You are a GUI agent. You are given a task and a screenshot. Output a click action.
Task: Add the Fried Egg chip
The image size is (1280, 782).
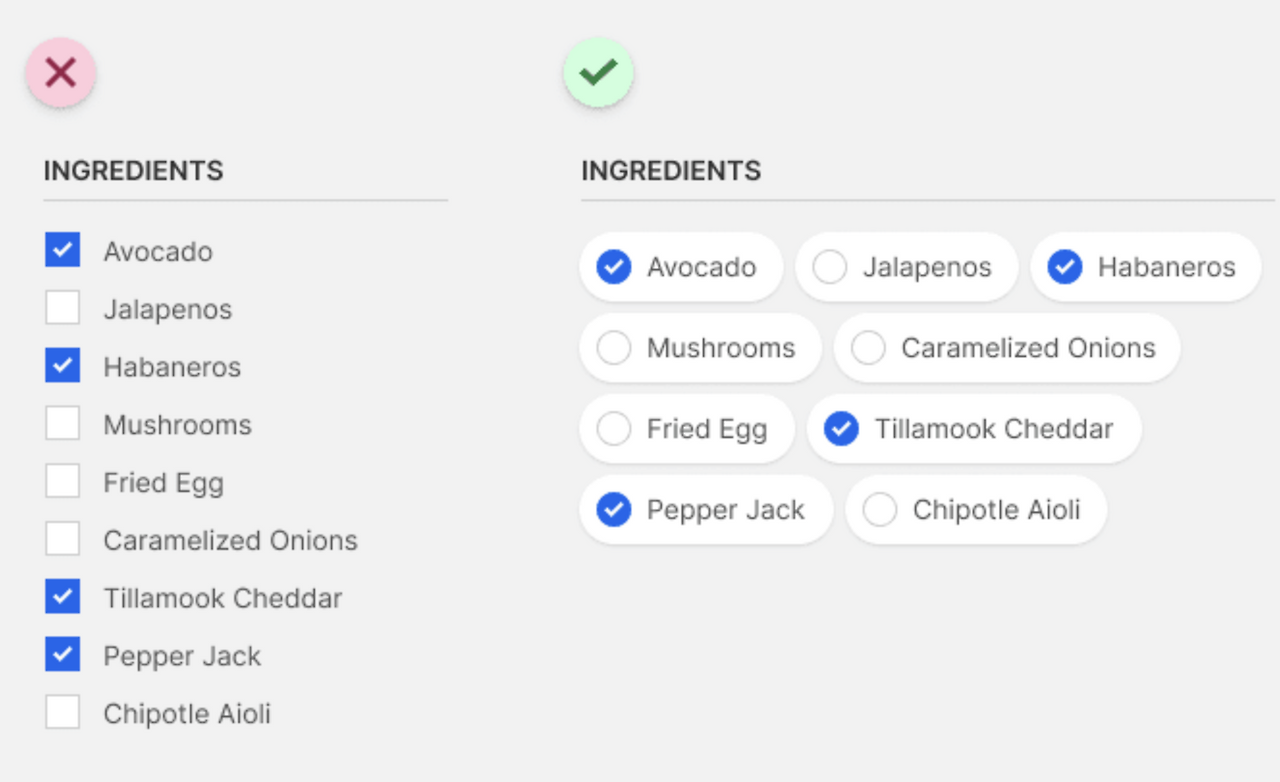tap(686, 429)
